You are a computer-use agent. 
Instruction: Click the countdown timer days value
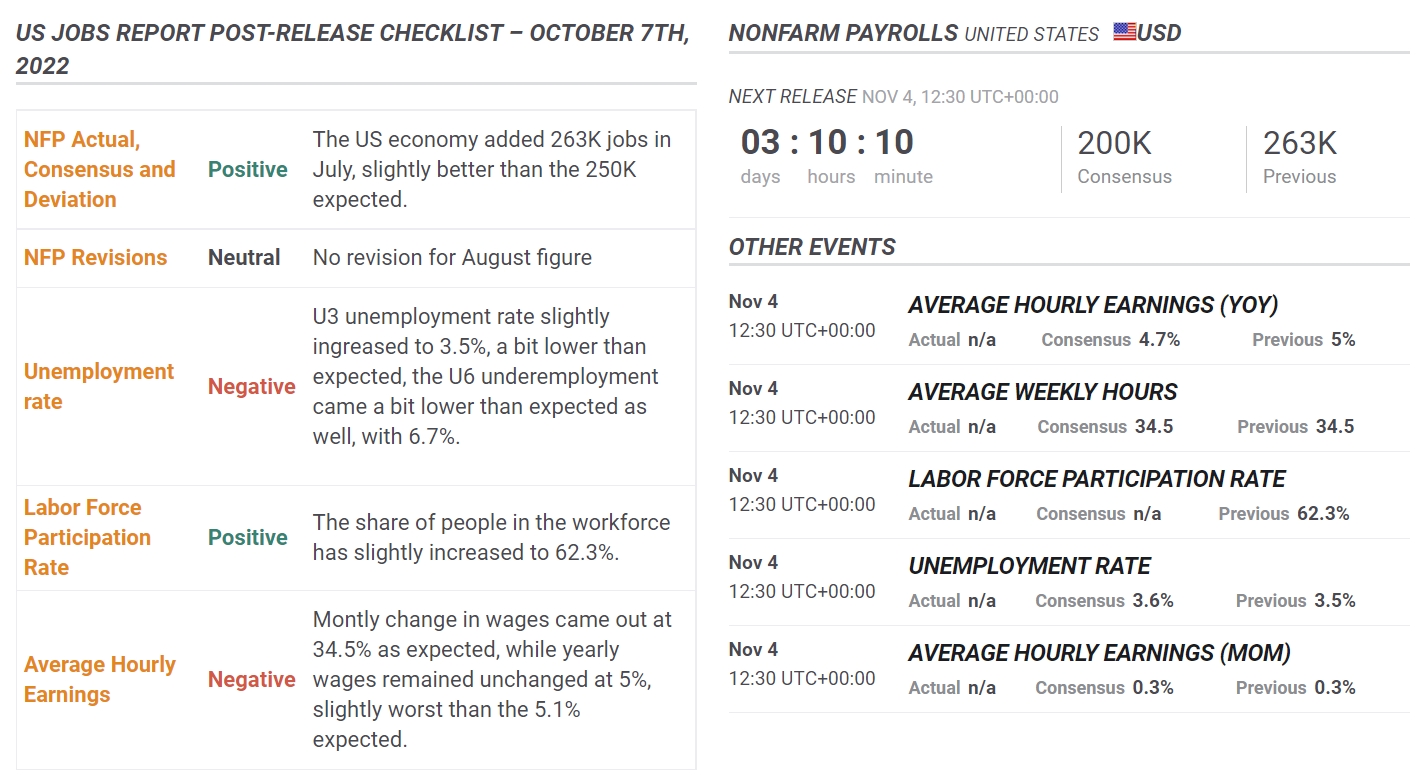tap(760, 142)
